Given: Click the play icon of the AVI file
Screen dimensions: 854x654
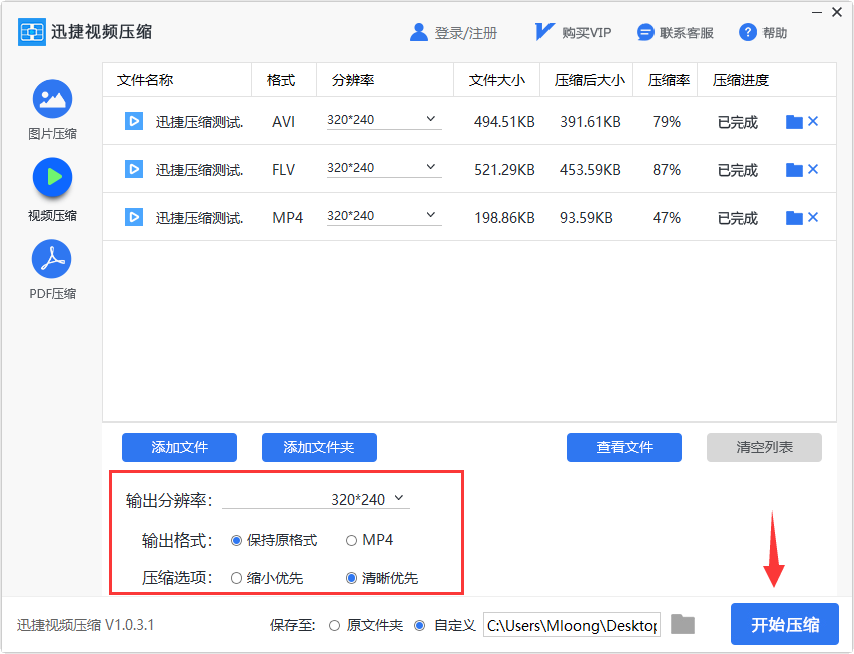Looking at the screenshot, I should point(134,121).
